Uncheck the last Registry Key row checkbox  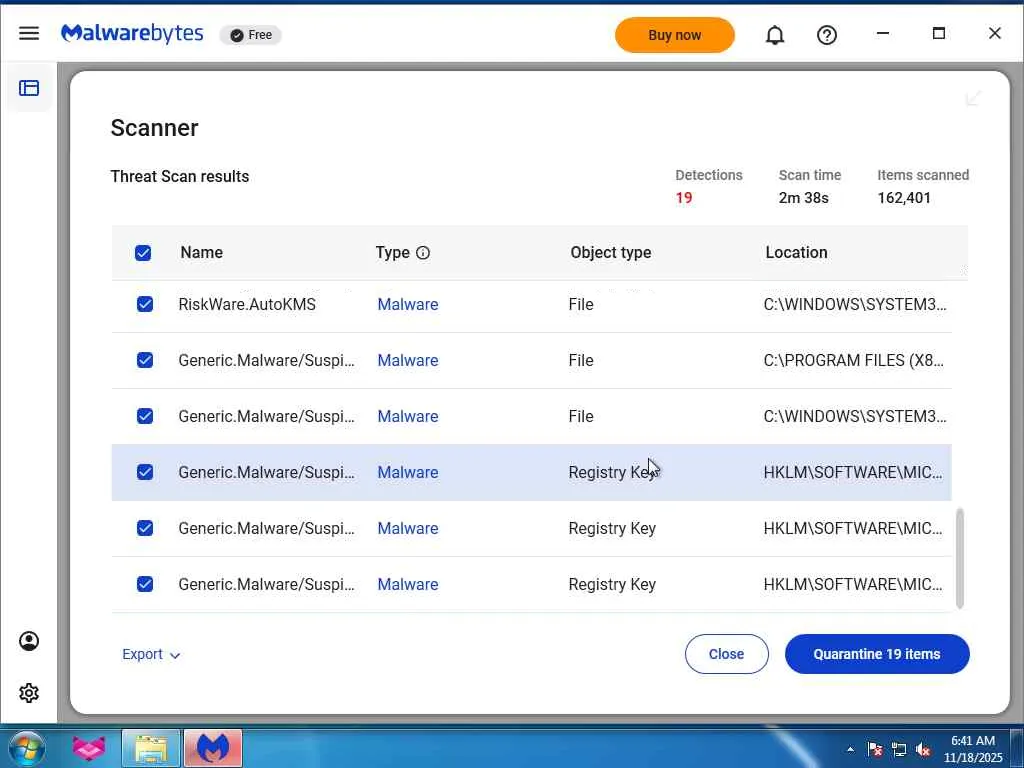click(145, 584)
